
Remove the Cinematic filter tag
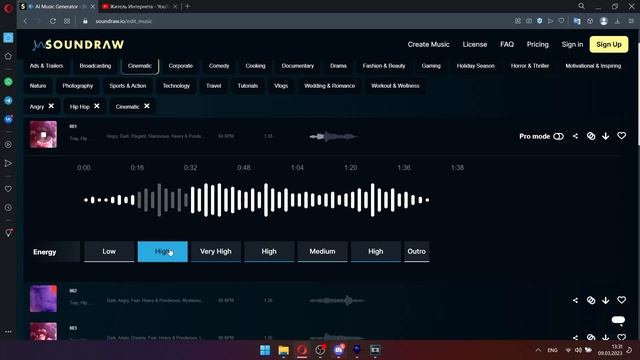(147, 106)
